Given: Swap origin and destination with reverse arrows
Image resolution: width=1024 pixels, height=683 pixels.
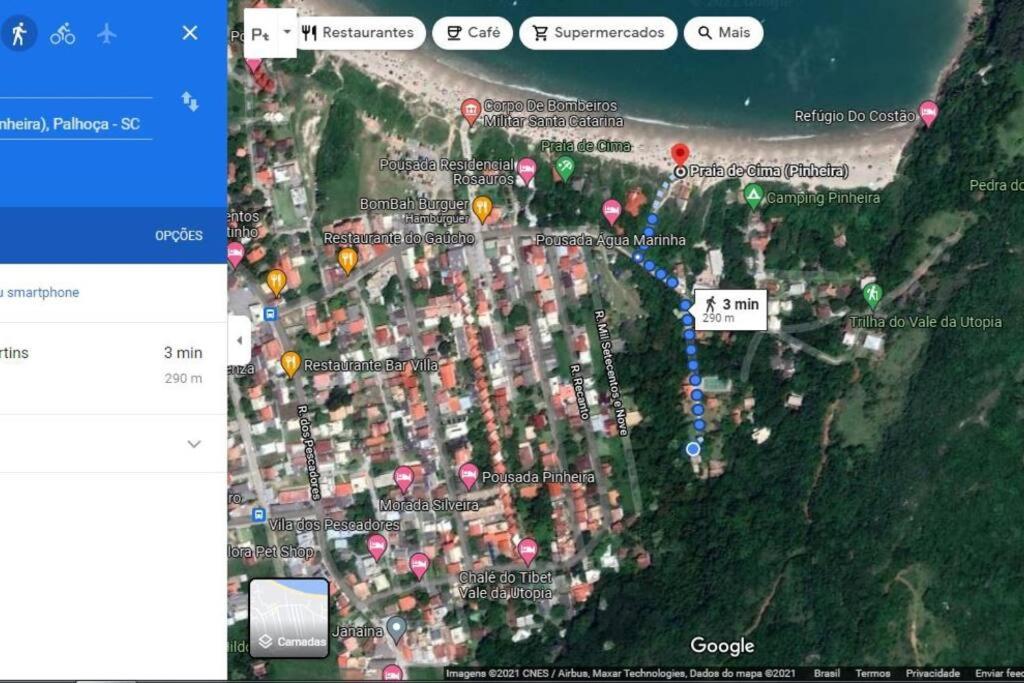Looking at the screenshot, I should [x=189, y=101].
